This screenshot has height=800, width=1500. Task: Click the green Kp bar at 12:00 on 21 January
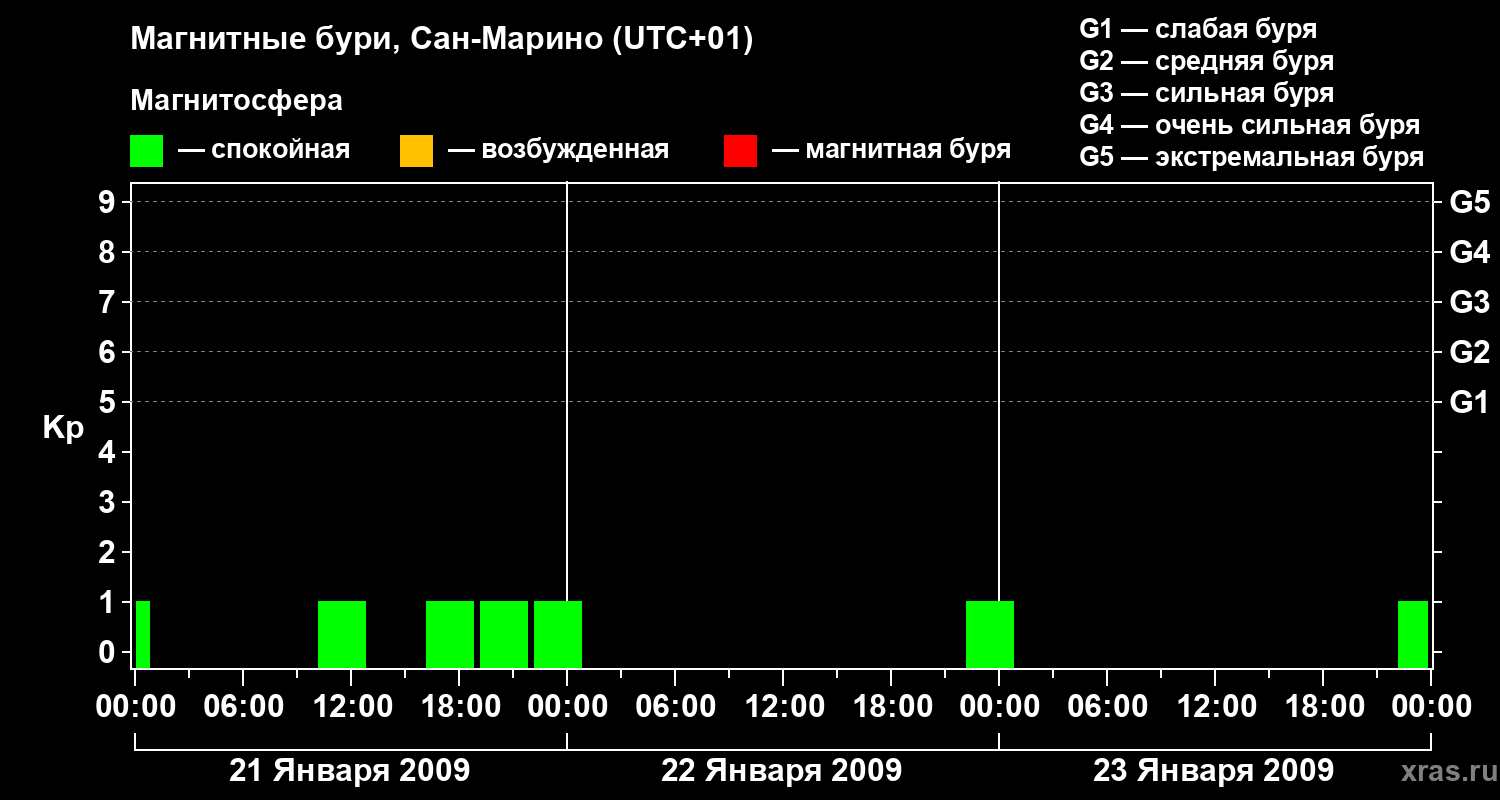click(x=342, y=634)
